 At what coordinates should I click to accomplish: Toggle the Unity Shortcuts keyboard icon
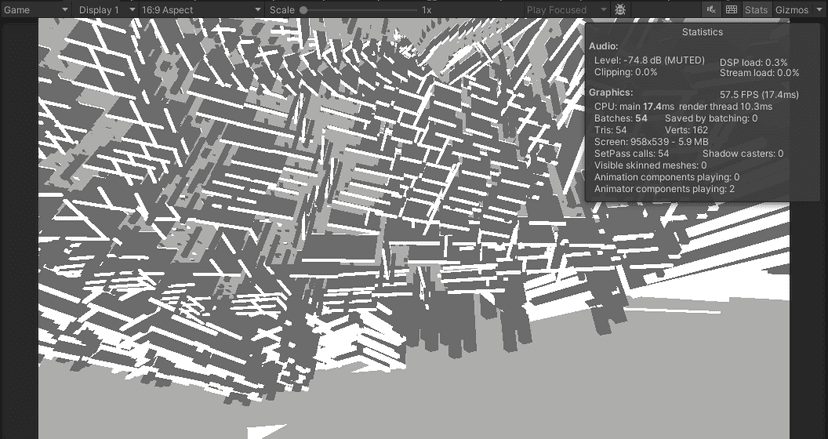[x=731, y=10]
